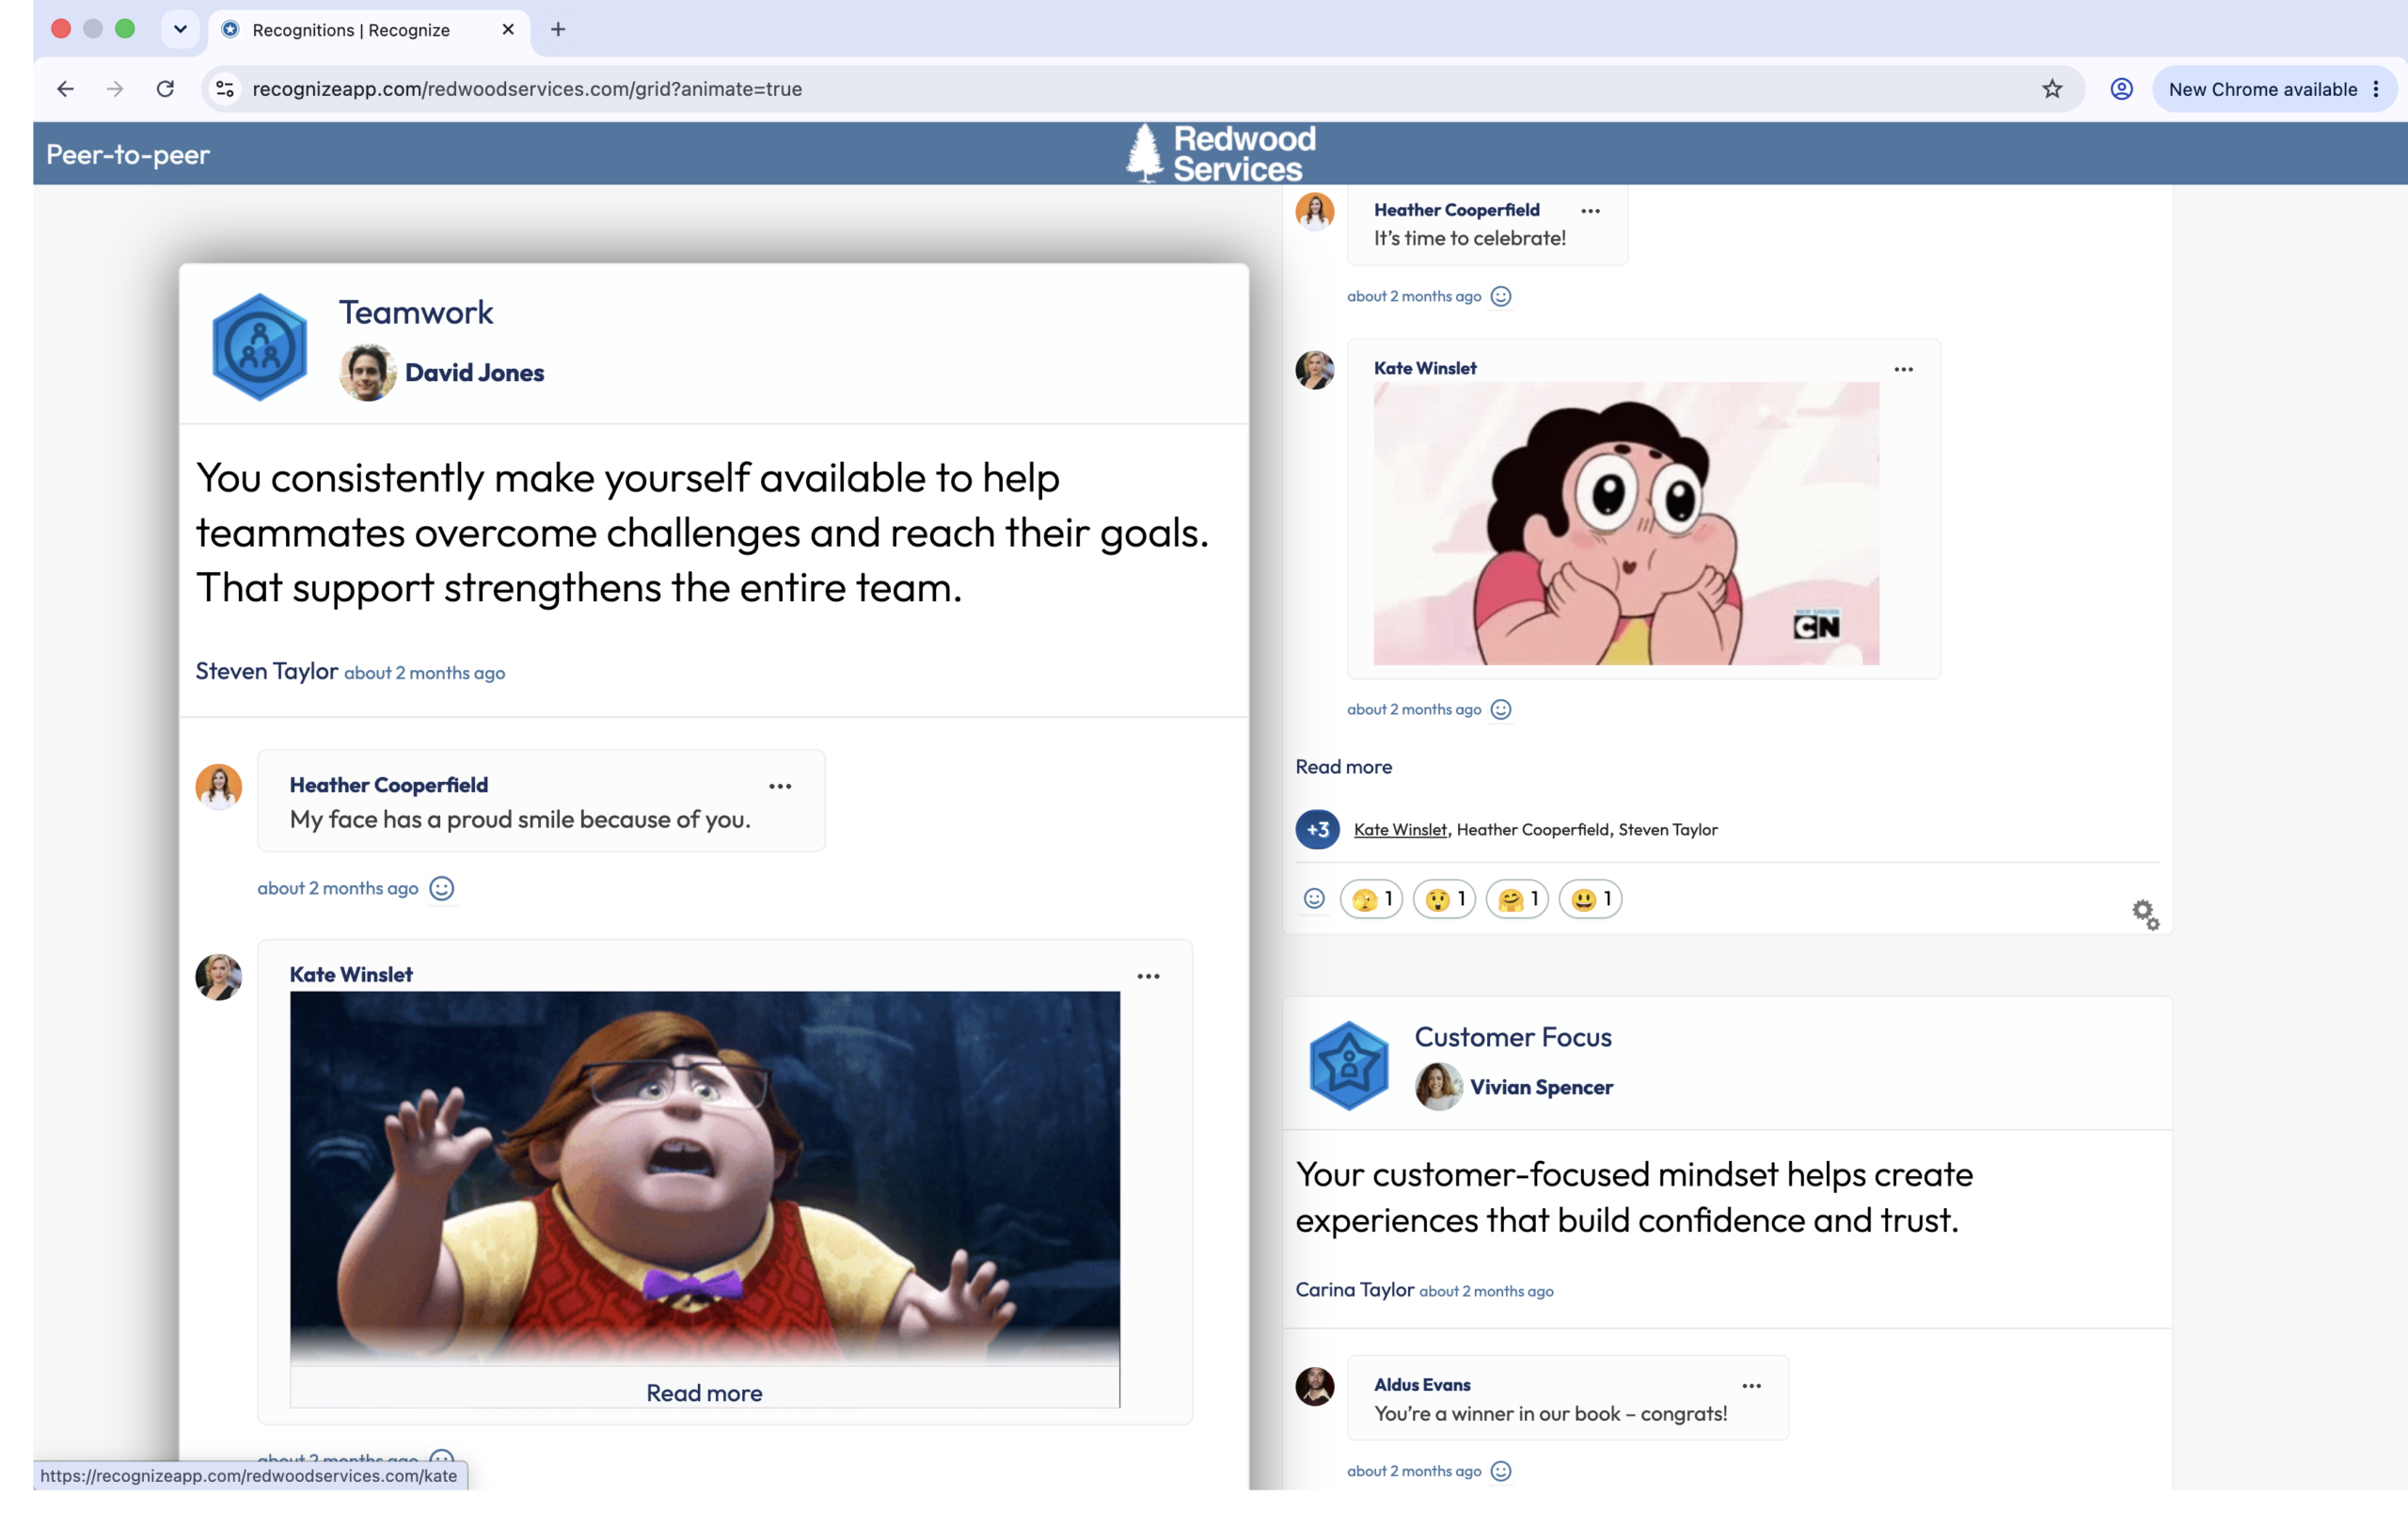Click the gear settings icon on recognition card
The height and width of the screenshot is (1529, 2408).
tap(2145, 914)
